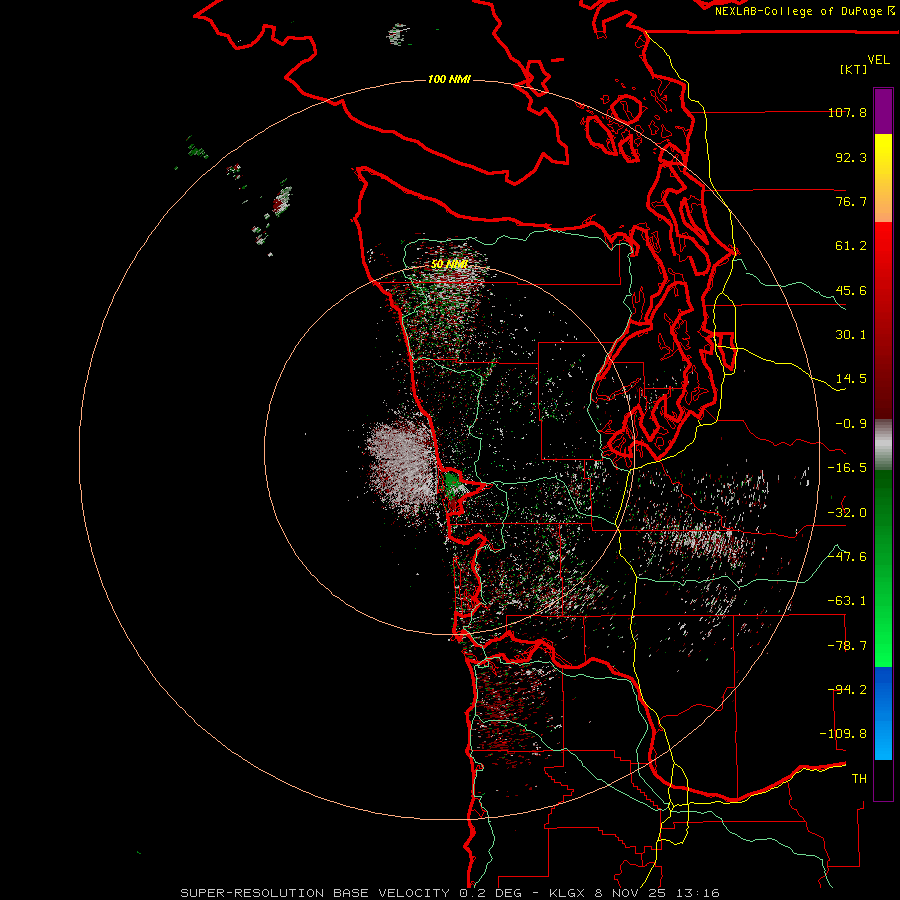Click the 14.5 velocity scale value

pyautogui.click(x=851, y=379)
